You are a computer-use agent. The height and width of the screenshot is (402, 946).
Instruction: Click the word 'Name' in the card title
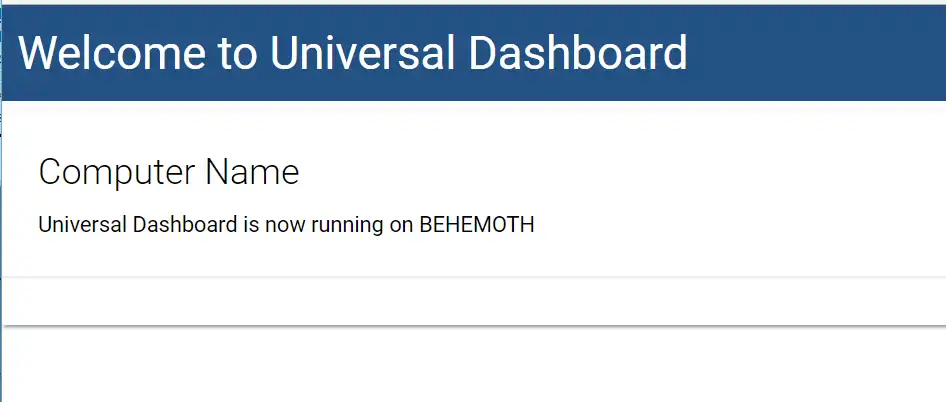tap(252, 171)
